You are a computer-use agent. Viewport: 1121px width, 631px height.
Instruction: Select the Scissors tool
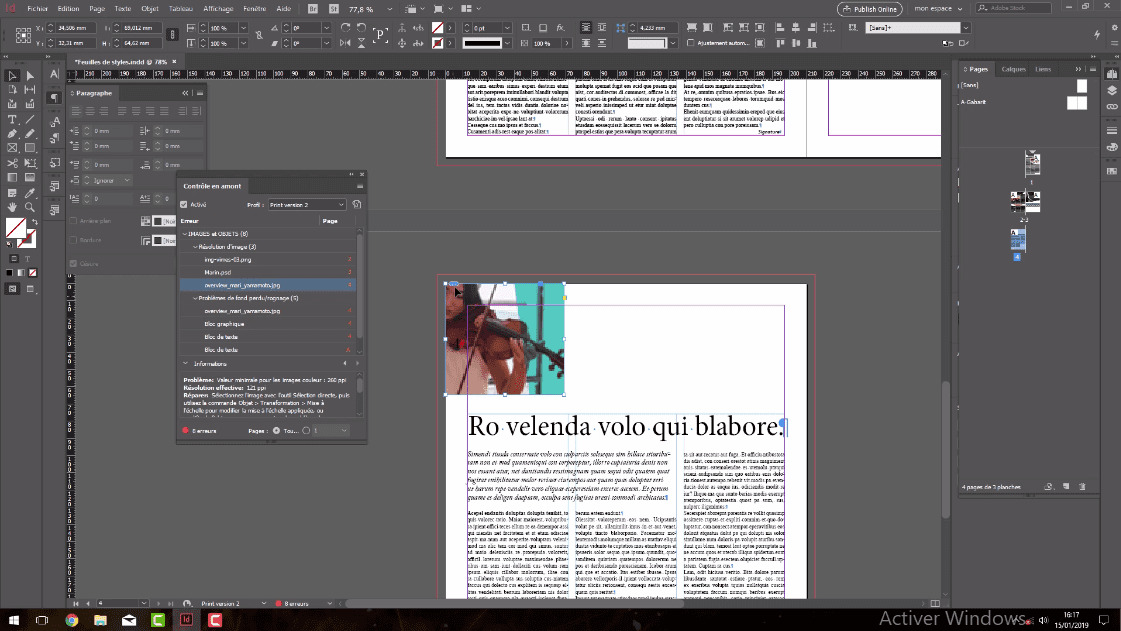pyautogui.click(x=13, y=163)
